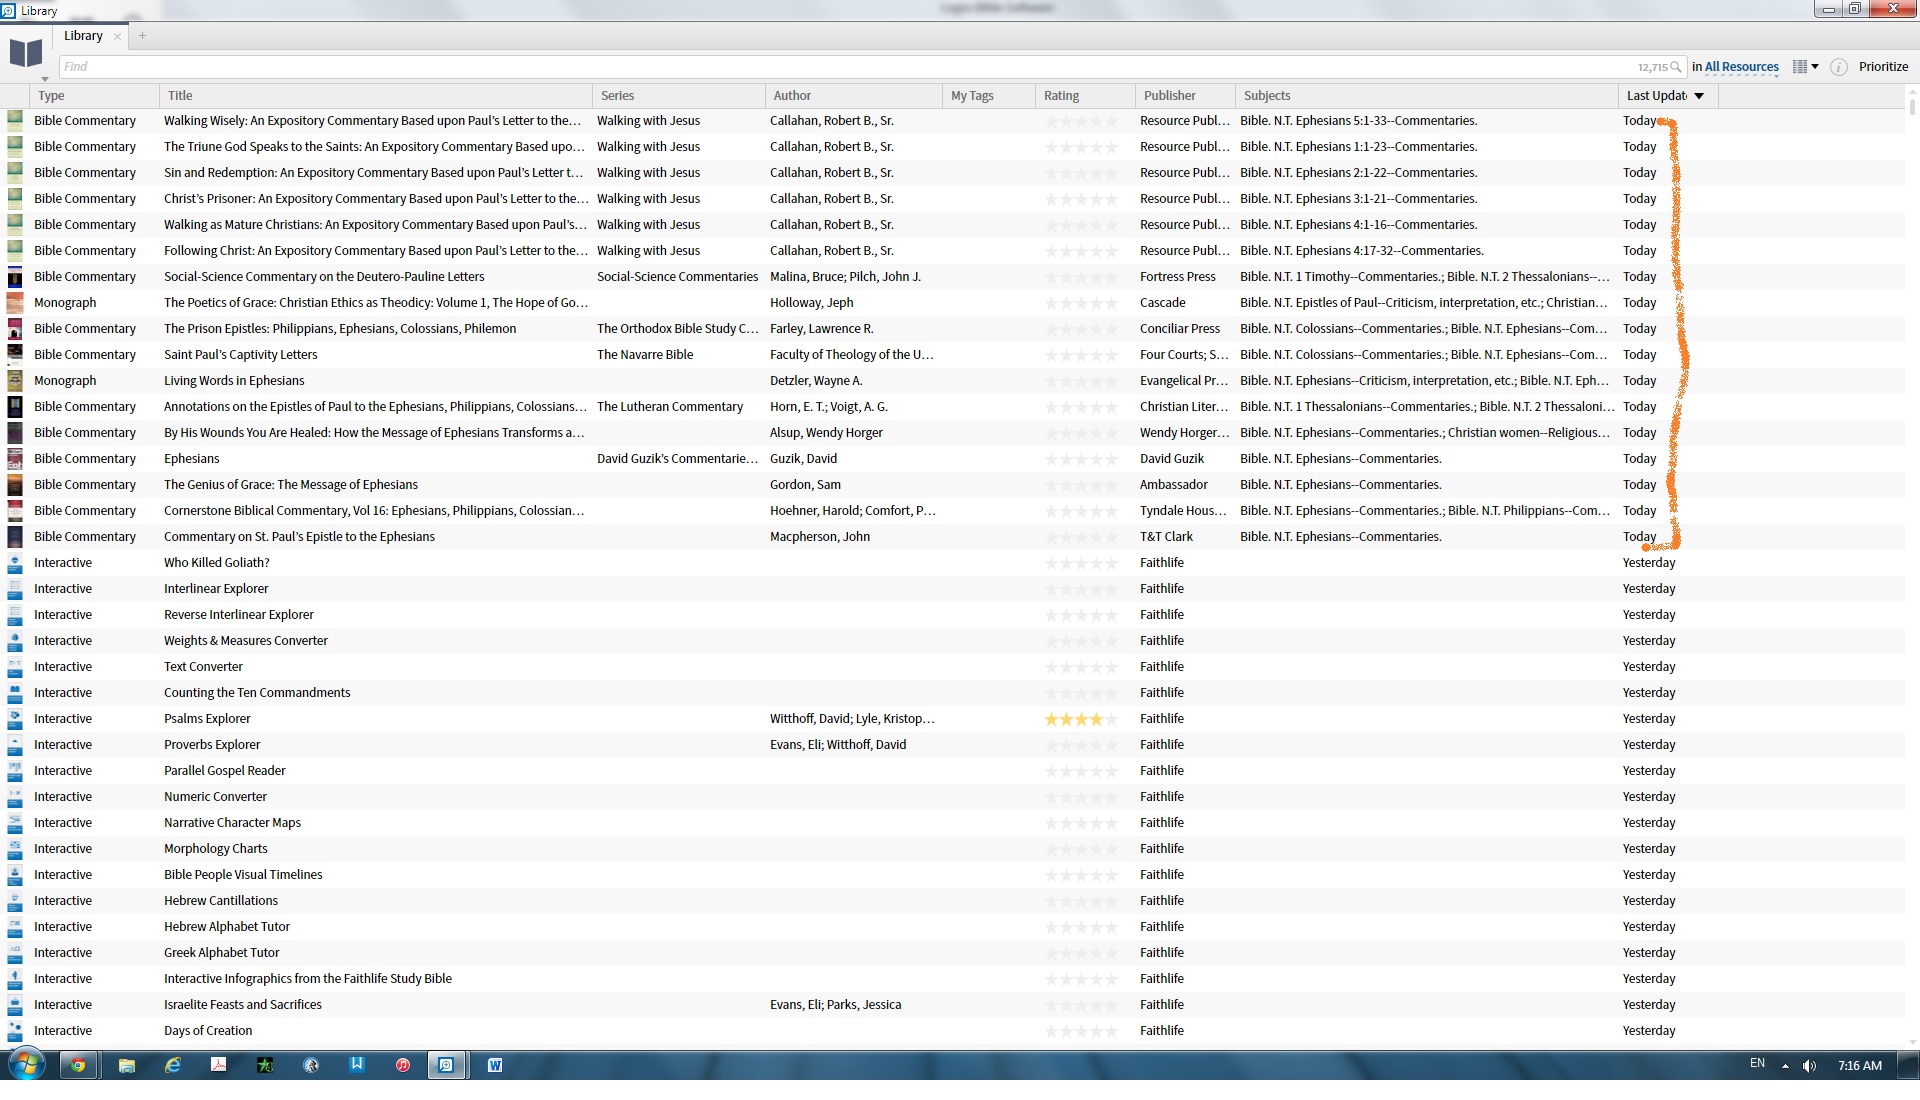
Task: Click cover icon for Living Words in Ephesians
Action: click(15, 381)
